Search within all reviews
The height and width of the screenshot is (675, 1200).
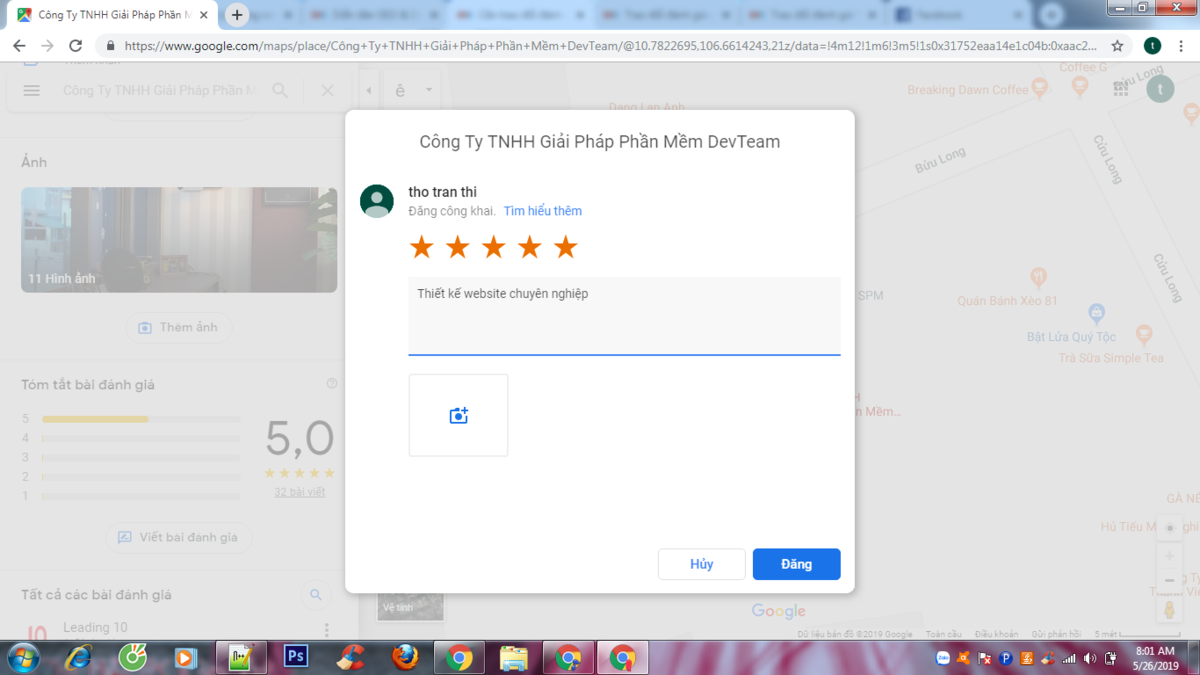click(x=316, y=595)
